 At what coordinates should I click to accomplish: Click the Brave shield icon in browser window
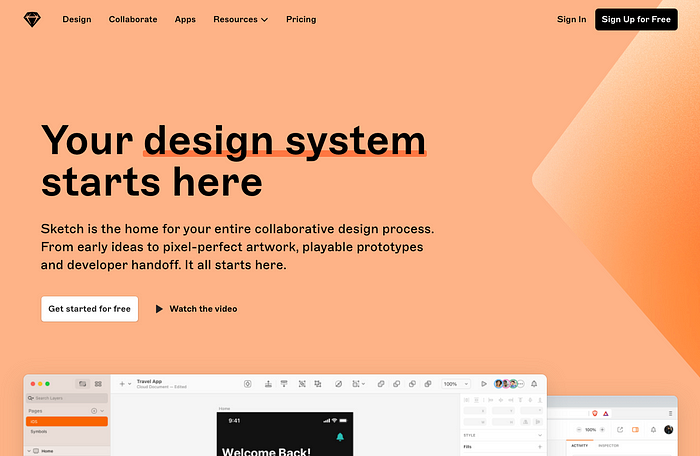click(x=595, y=414)
